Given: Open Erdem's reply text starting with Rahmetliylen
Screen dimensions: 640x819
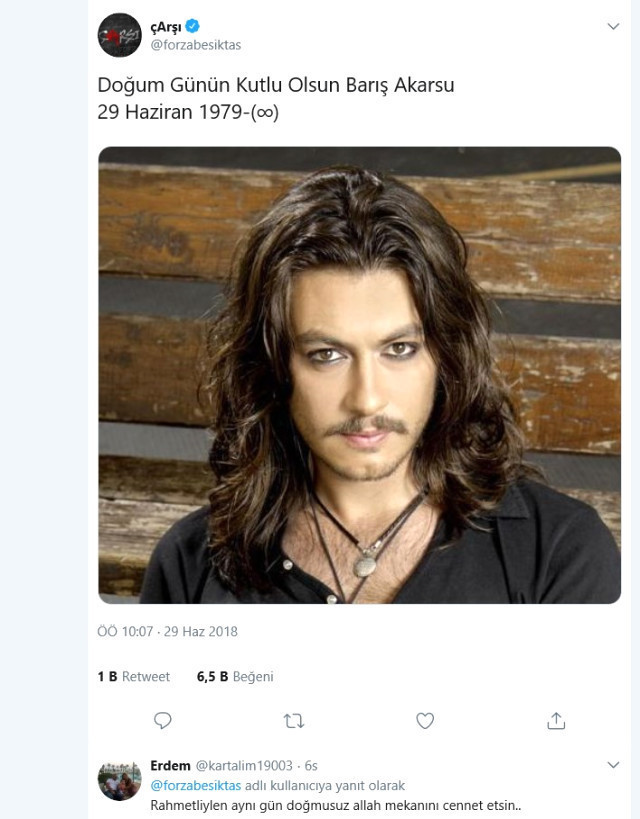Looking at the screenshot, I should click(336, 805).
